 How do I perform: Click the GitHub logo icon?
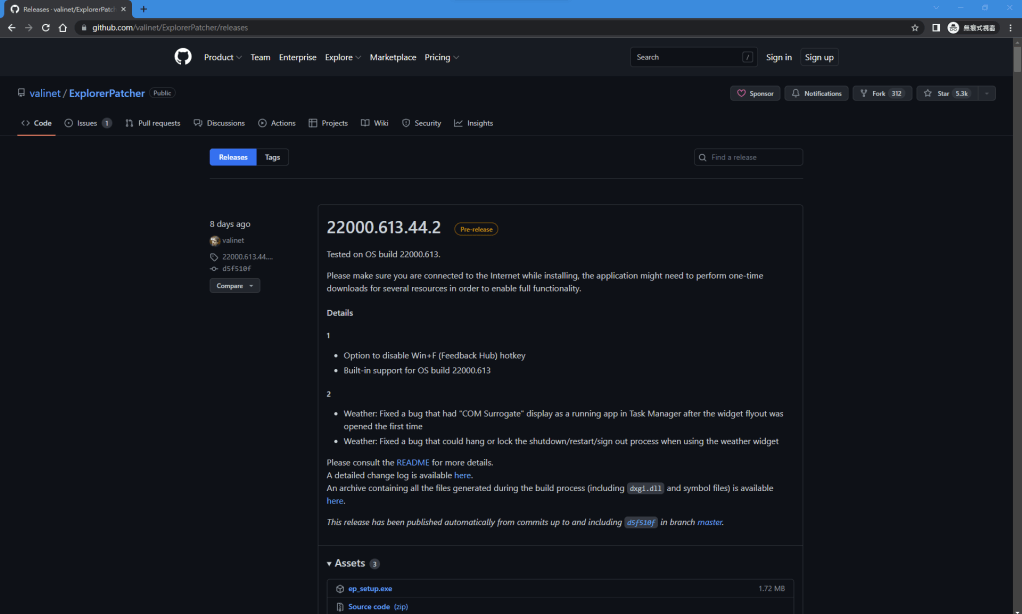coord(183,57)
